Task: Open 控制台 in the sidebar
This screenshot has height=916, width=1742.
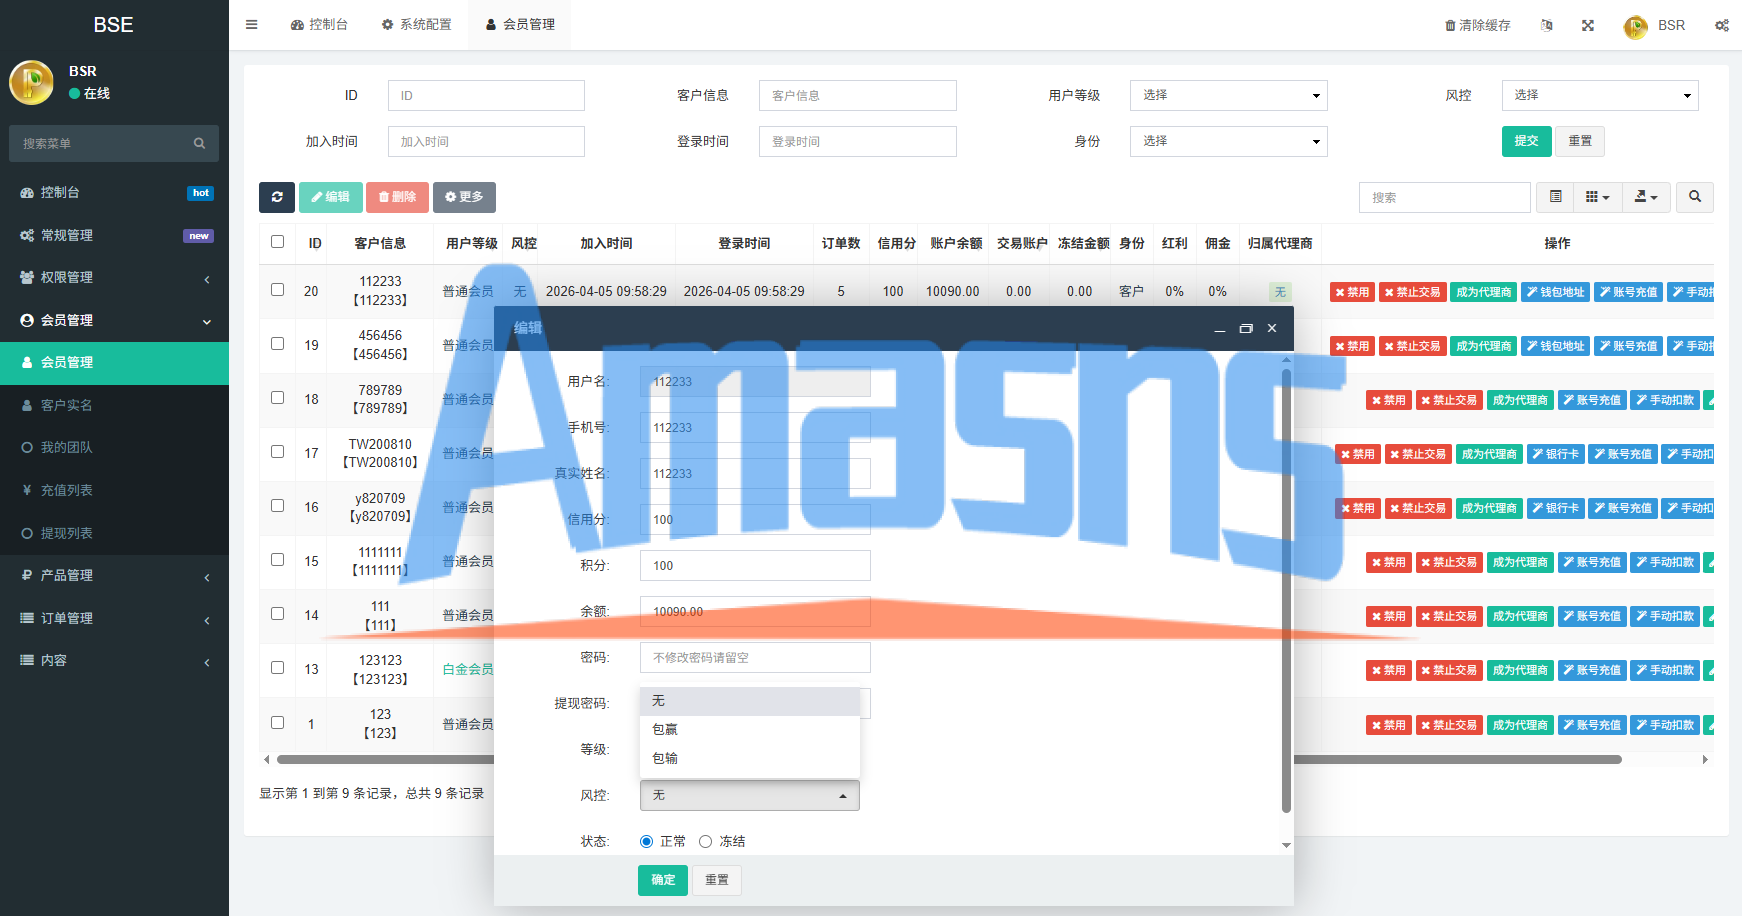Action: point(114,192)
